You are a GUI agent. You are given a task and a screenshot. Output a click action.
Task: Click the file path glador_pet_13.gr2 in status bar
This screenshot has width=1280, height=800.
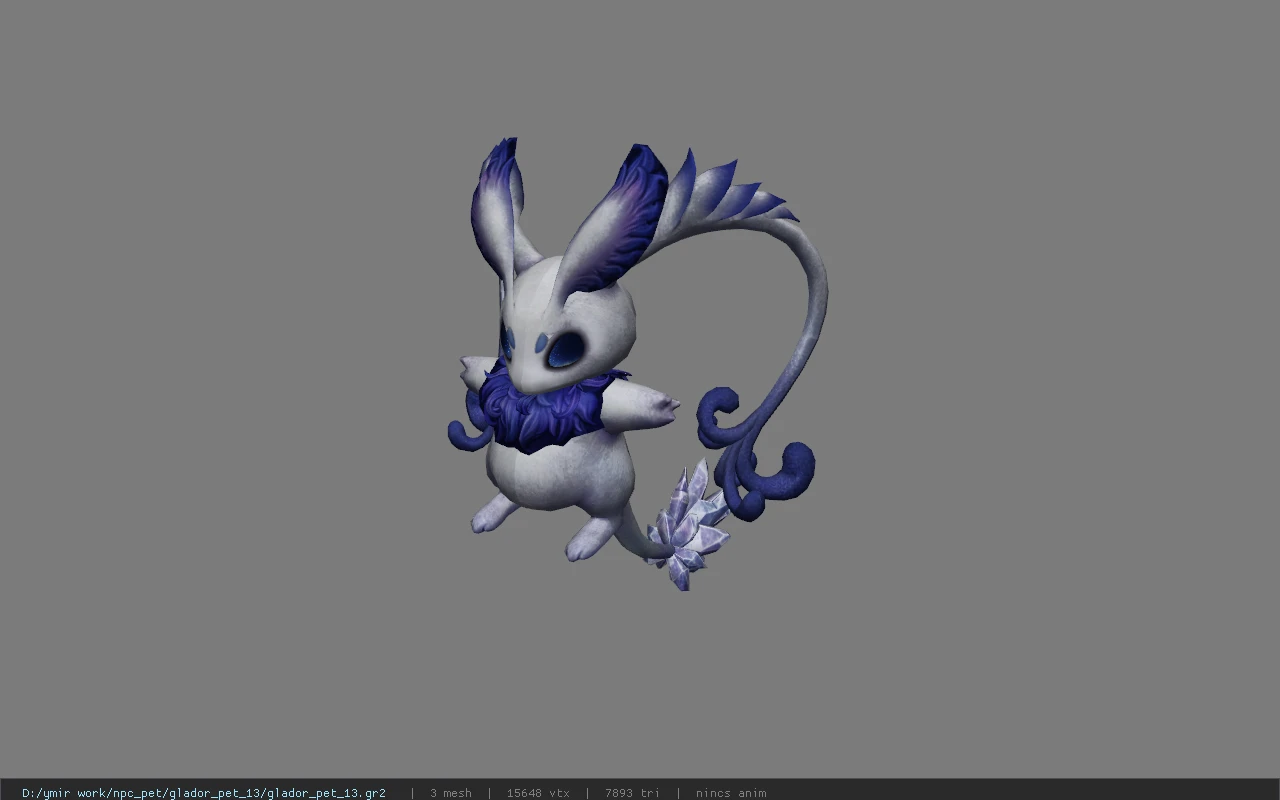204,793
